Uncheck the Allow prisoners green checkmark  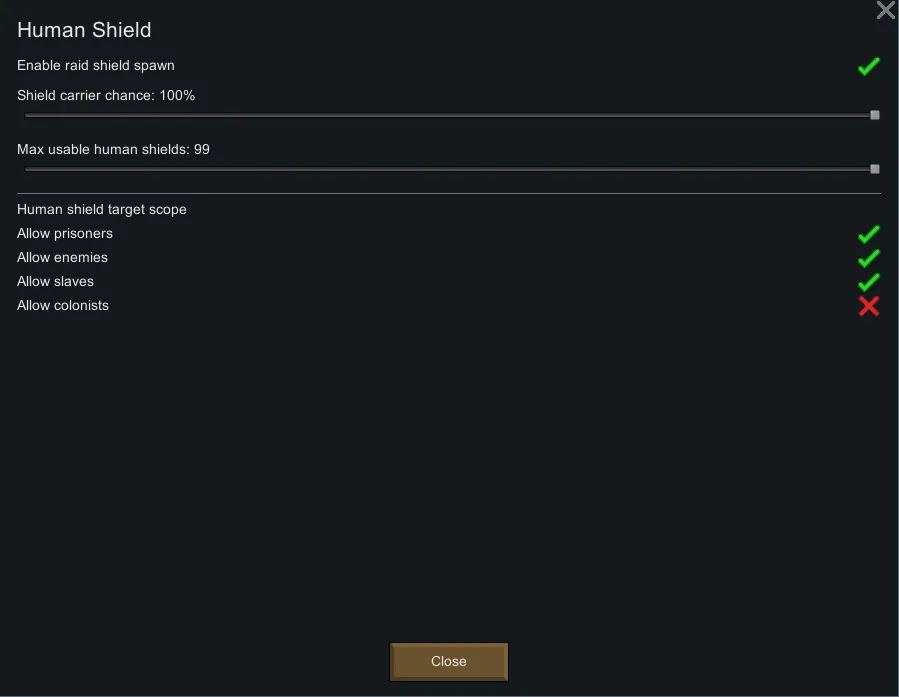tap(868, 234)
